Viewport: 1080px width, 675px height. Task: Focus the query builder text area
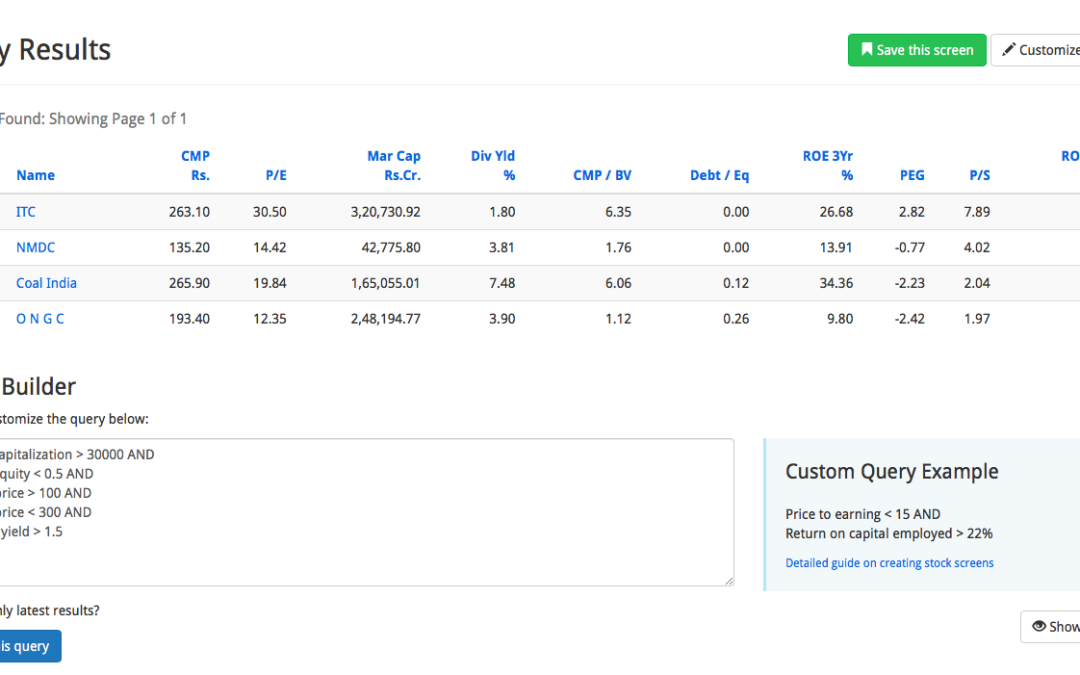click(365, 512)
